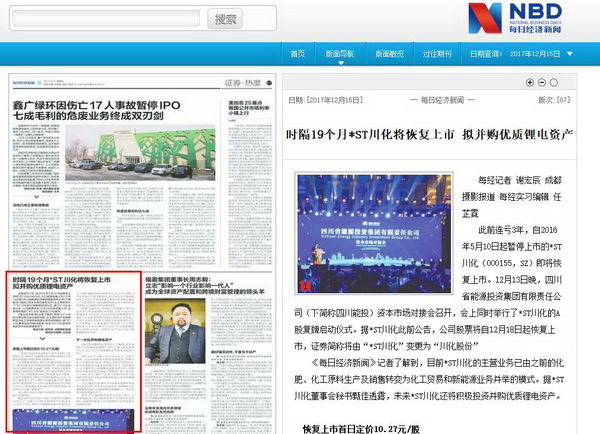The image size is (600, 434).
Task: Click the green building photo in newspaper page
Action: coord(140,153)
